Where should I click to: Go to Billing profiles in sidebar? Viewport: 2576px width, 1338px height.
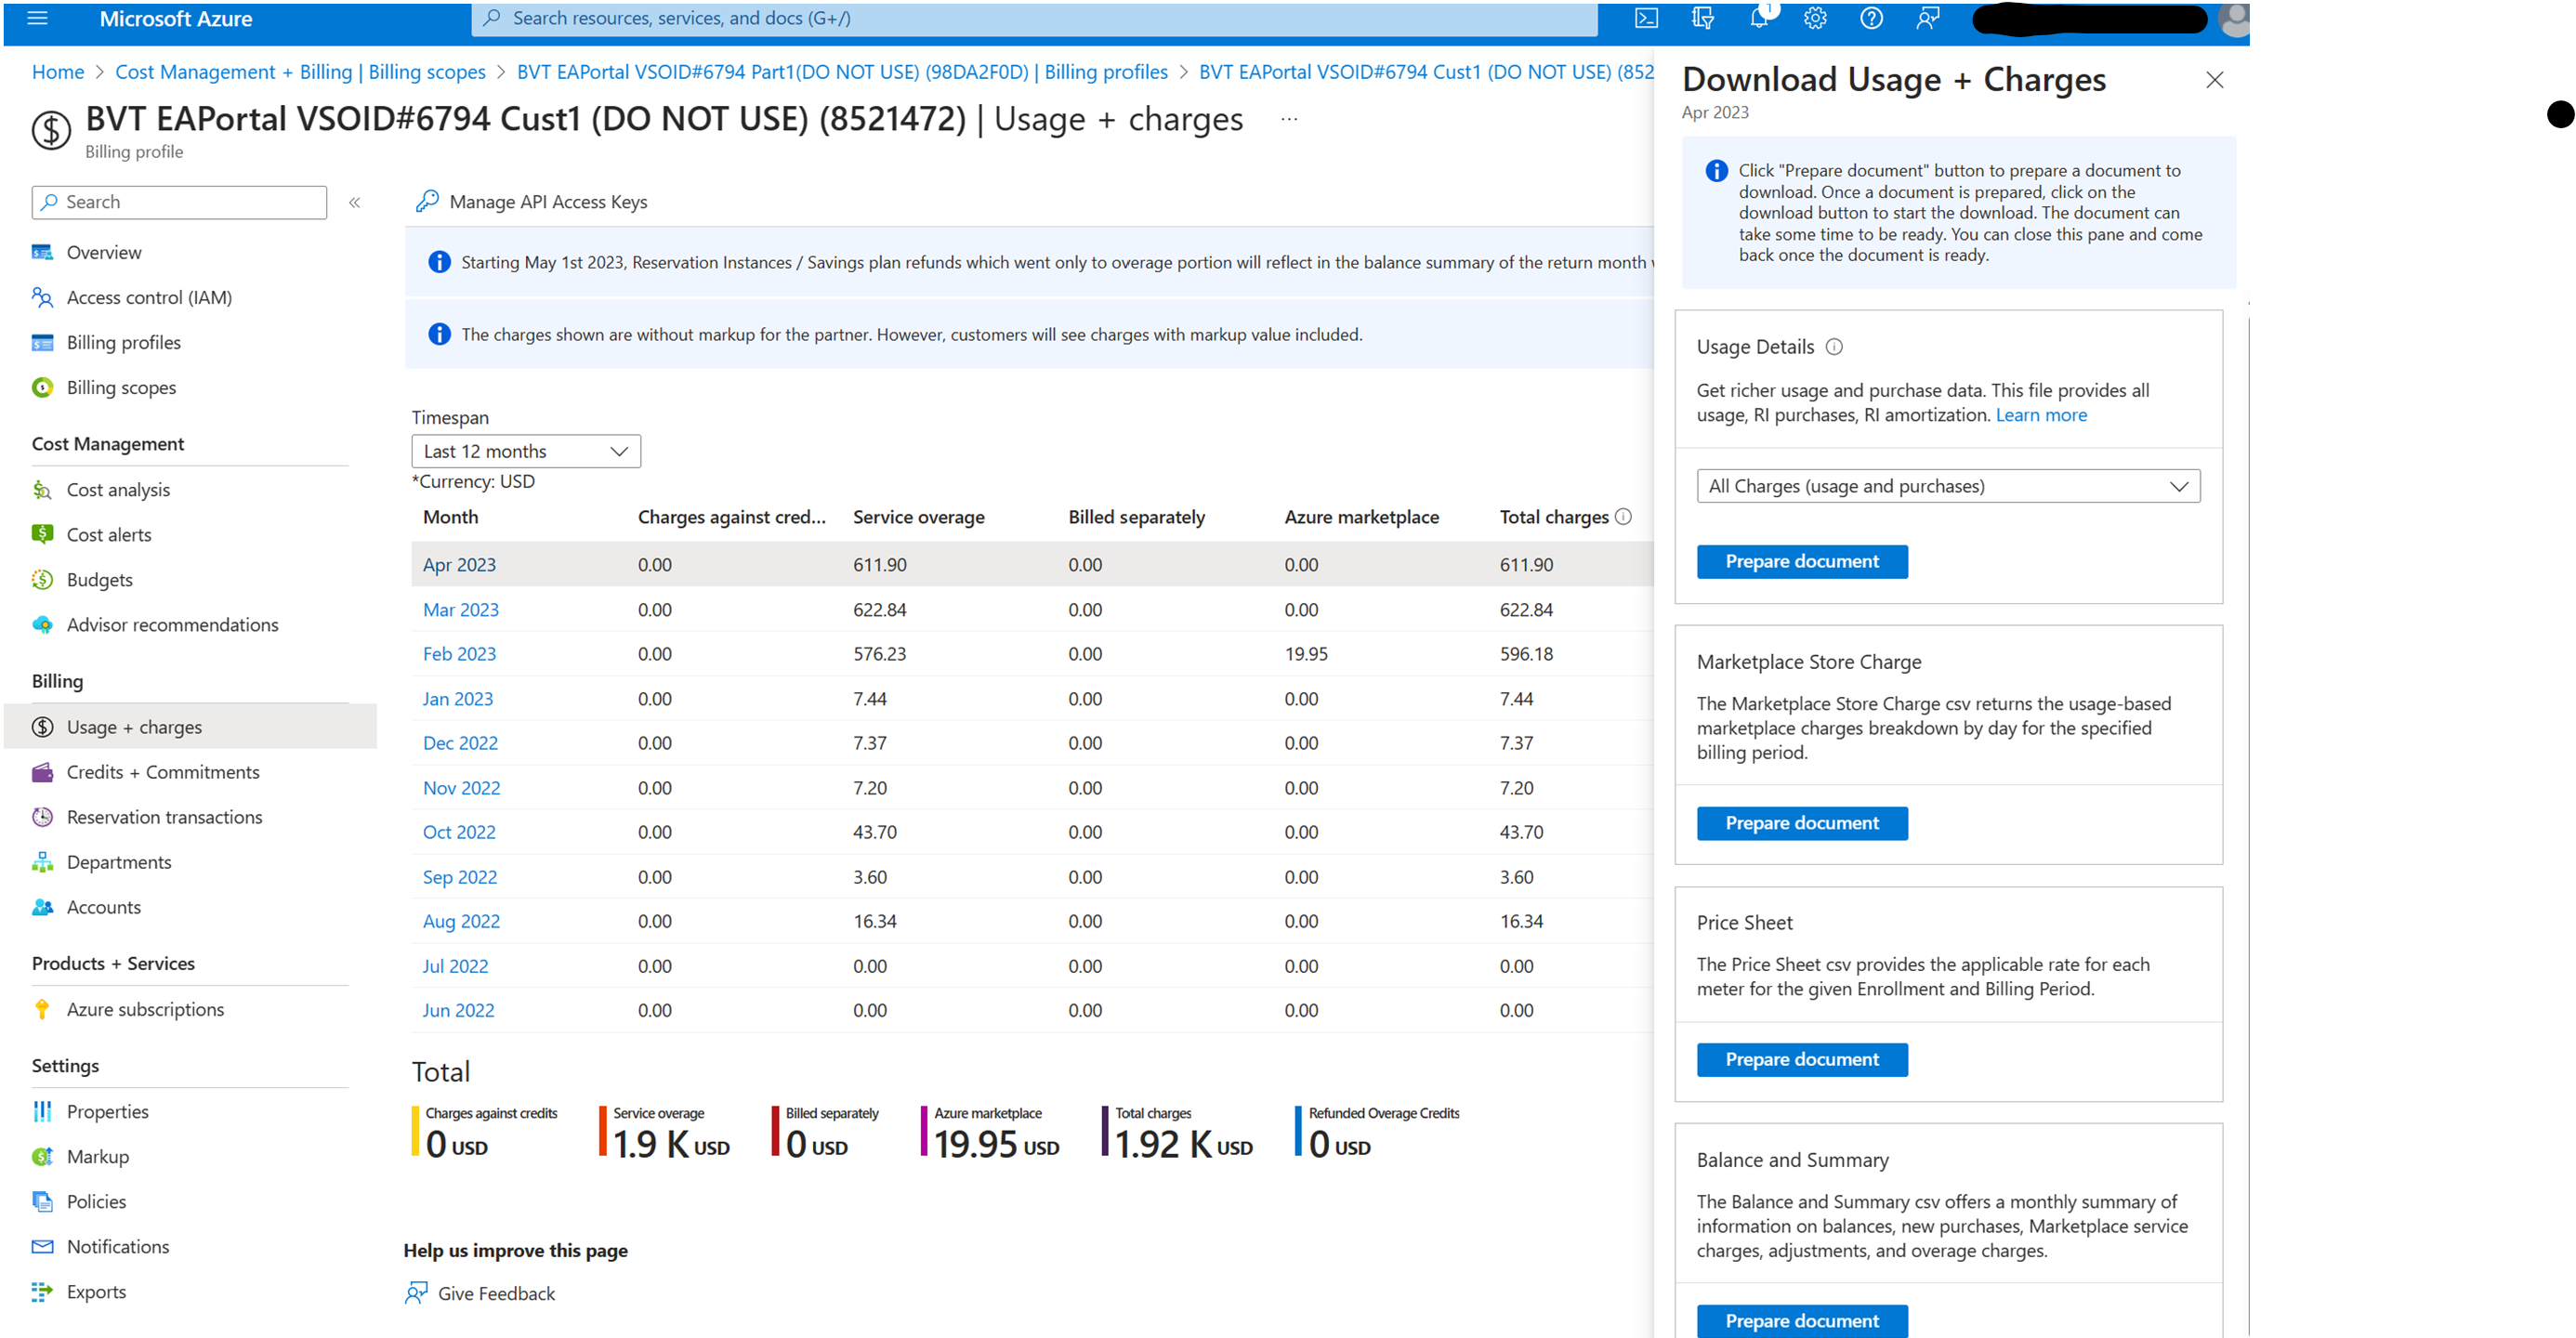(123, 342)
